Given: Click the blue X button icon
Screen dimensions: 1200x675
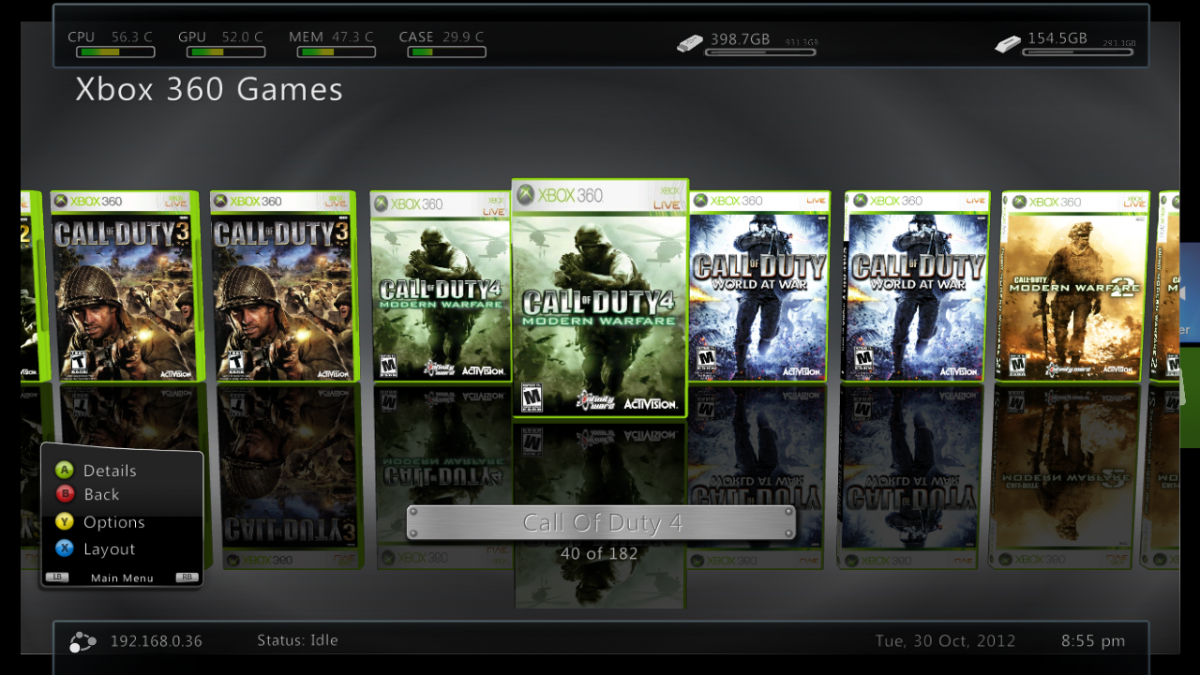Looking at the screenshot, I should [64, 548].
